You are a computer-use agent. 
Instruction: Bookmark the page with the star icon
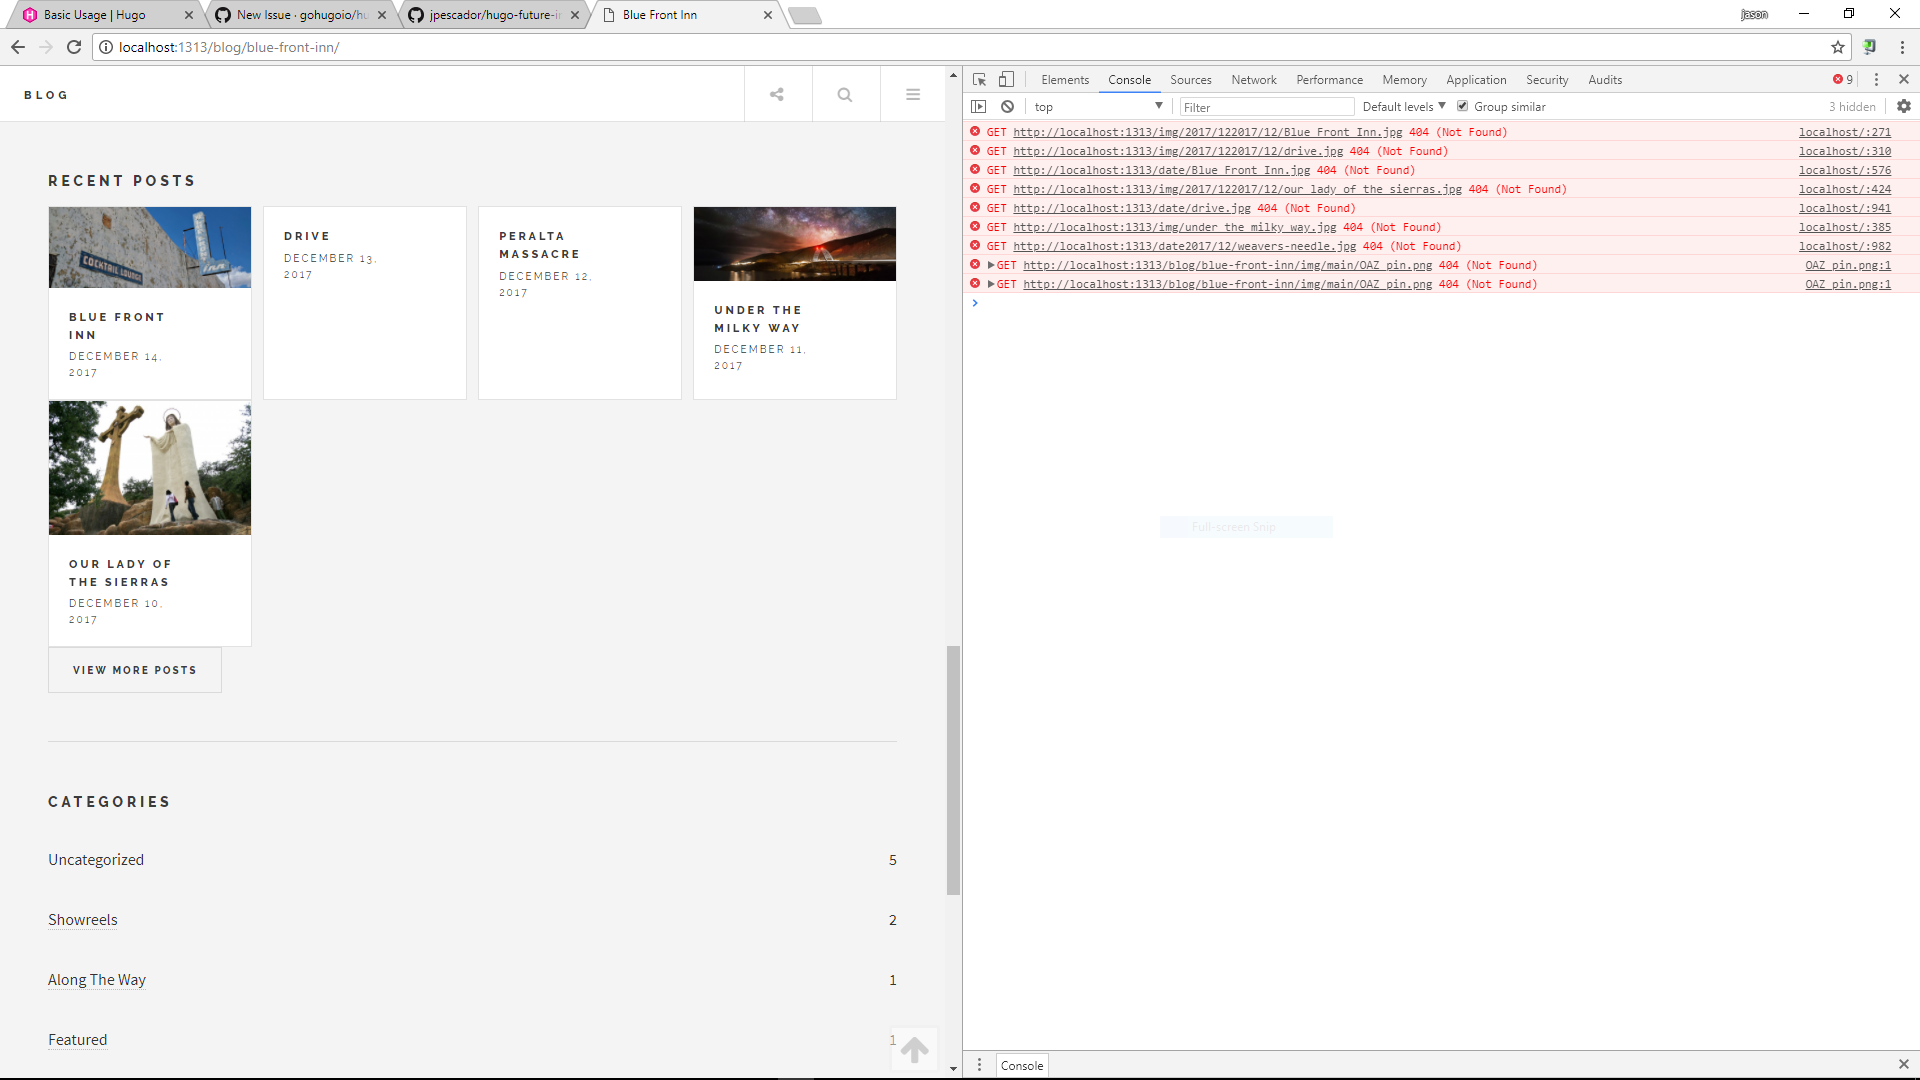1838,46
